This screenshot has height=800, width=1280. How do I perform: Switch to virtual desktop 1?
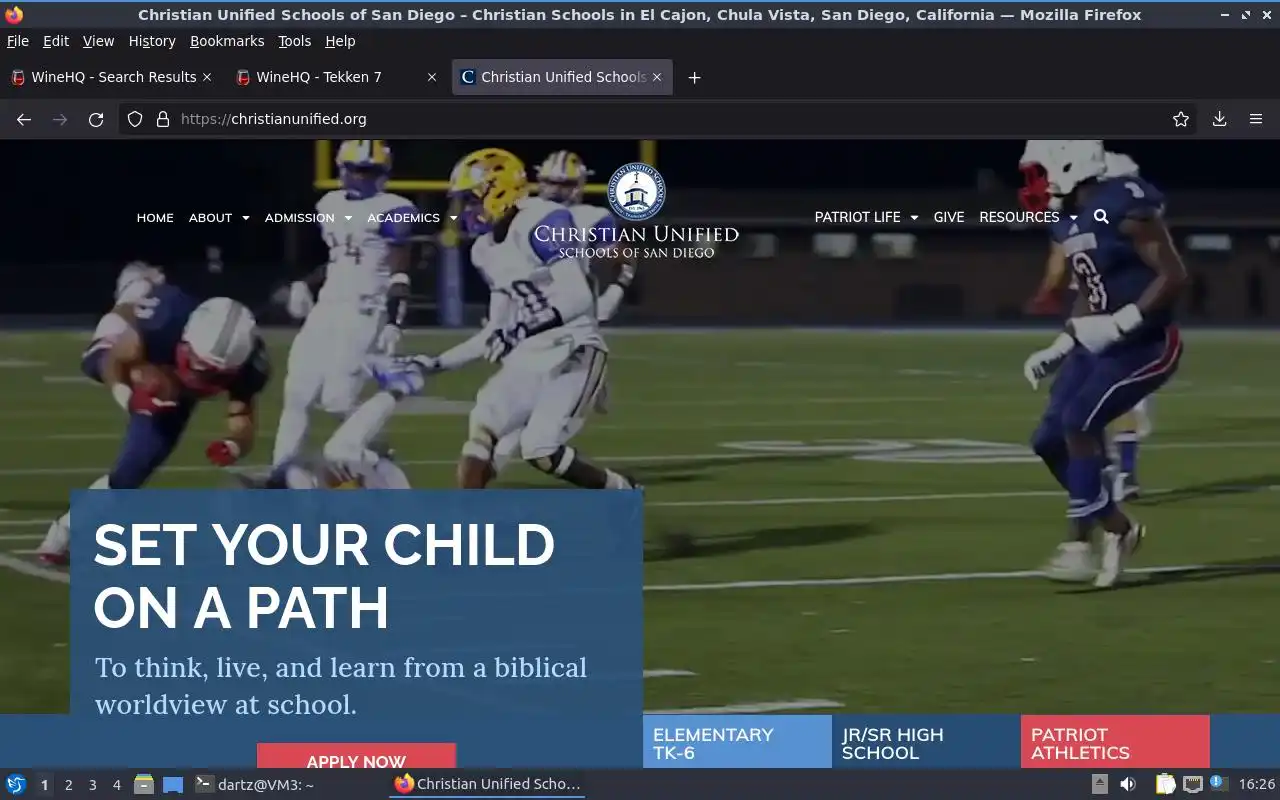[45, 785]
